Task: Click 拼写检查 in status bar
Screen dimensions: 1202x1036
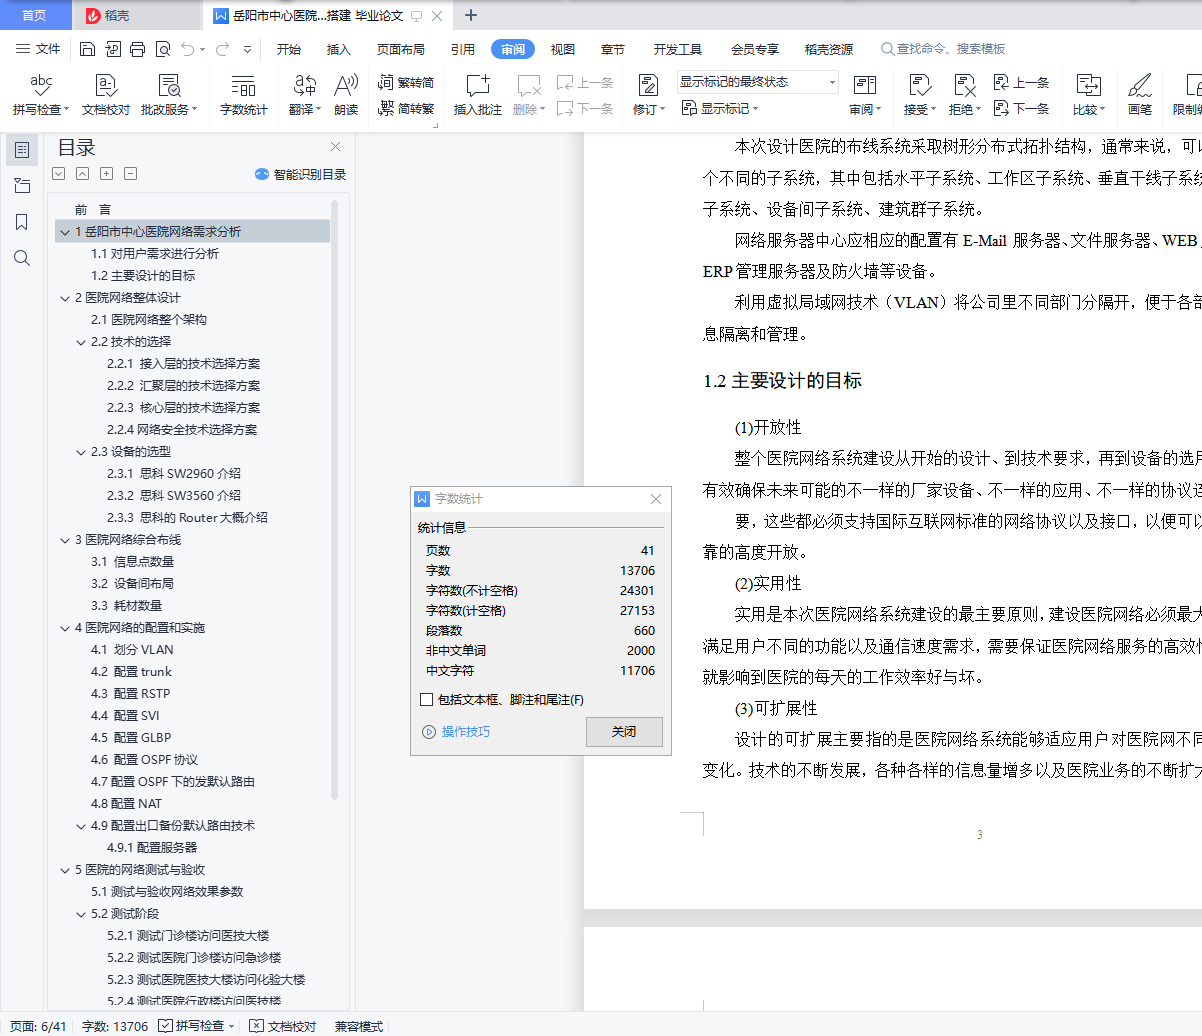Action: (x=196, y=1026)
